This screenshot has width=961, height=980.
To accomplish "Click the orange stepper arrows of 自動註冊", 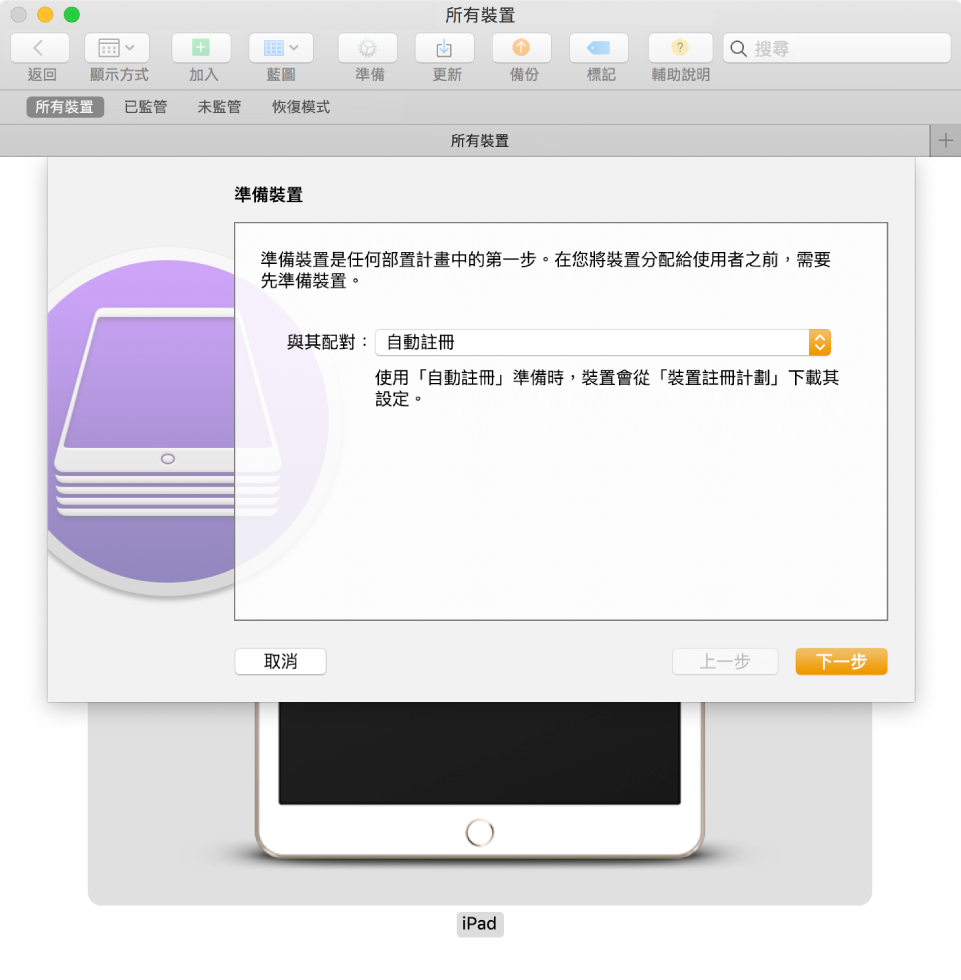I will pos(820,342).
